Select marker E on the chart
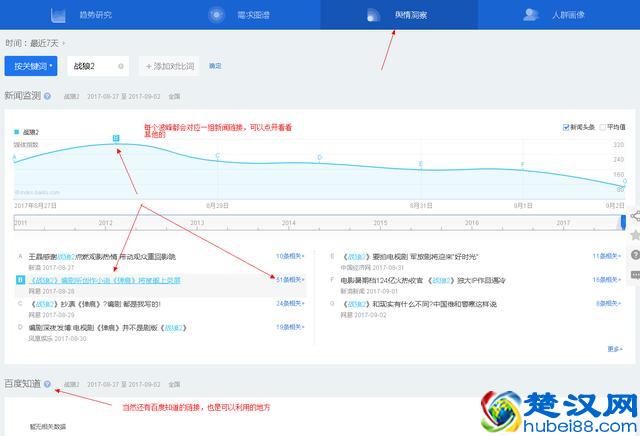Screen dimensions: 640x436 (421, 164)
